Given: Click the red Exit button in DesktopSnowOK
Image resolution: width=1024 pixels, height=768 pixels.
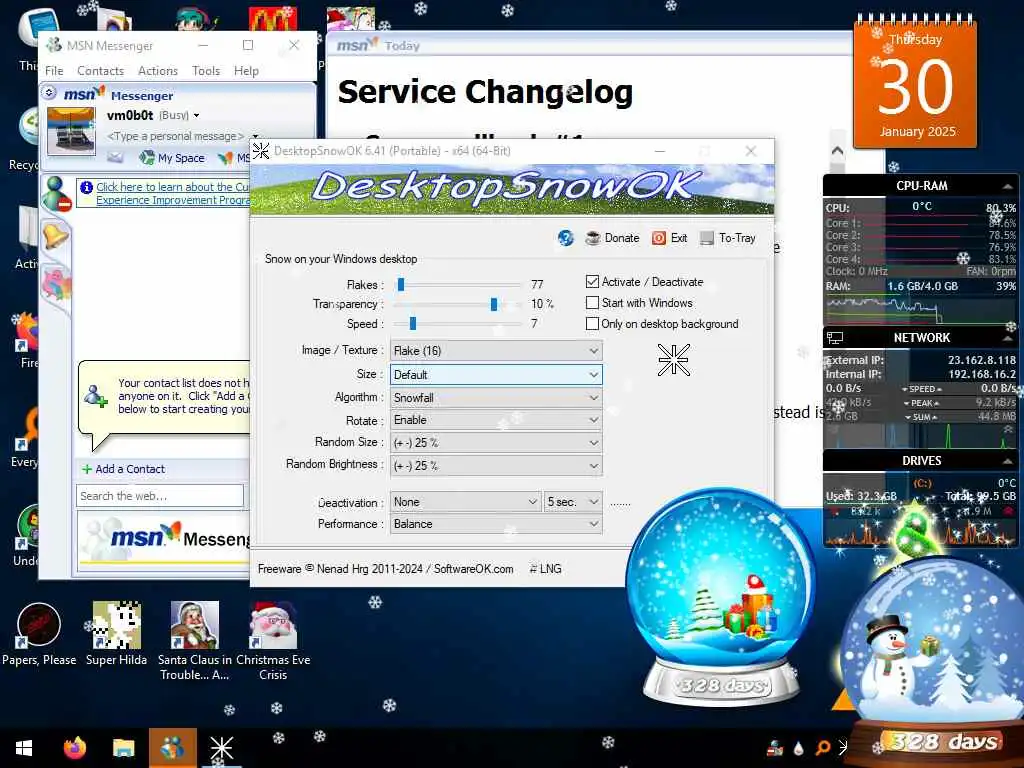Looking at the screenshot, I should (x=670, y=238).
